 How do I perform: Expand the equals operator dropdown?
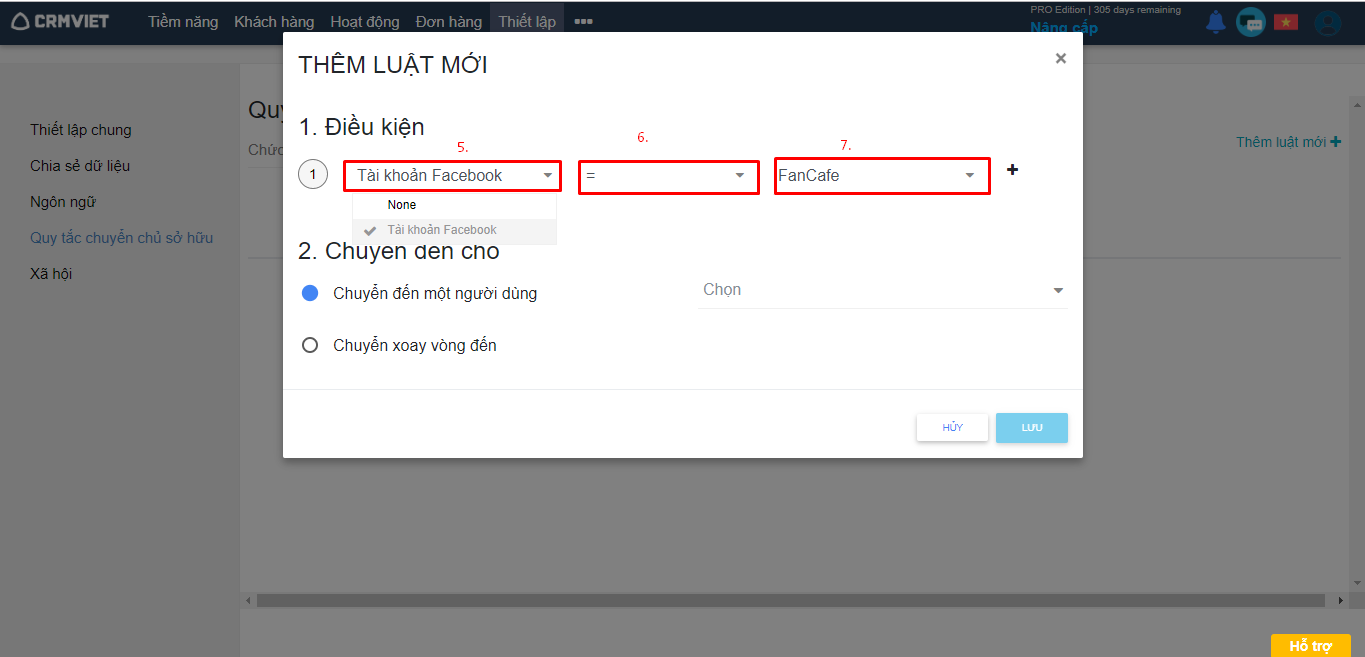pos(668,176)
